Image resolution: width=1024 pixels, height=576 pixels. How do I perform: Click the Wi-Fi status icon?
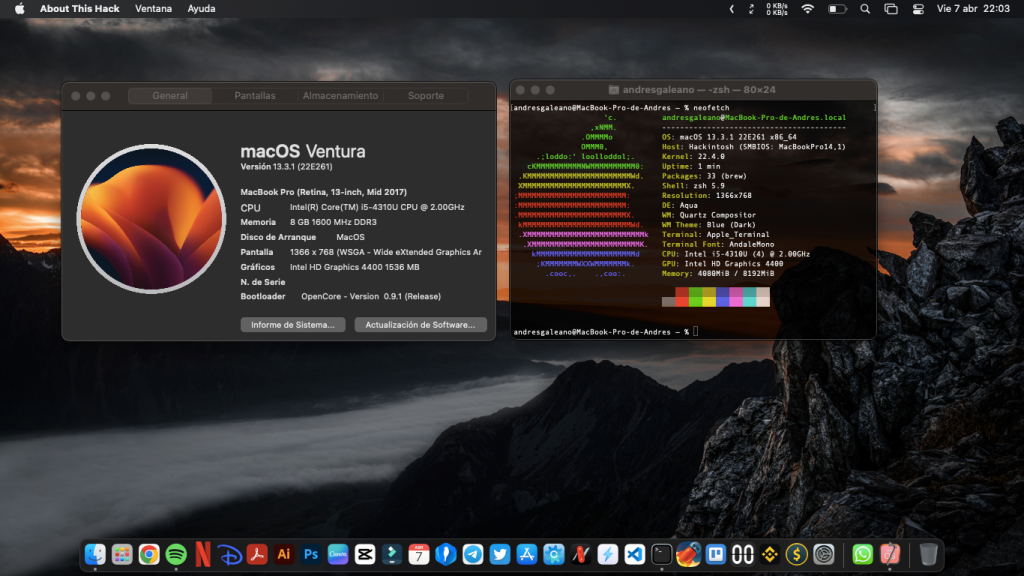(807, 9)
